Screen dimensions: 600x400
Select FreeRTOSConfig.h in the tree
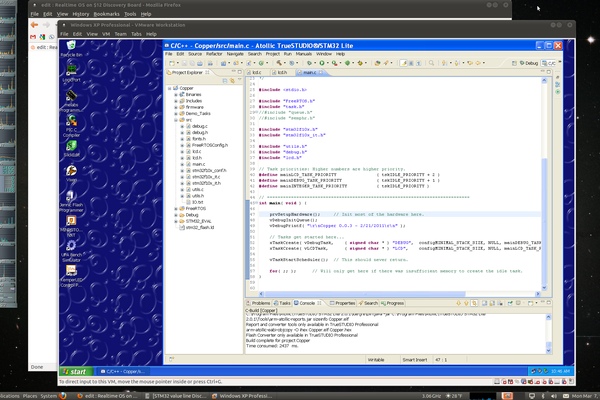210,145
